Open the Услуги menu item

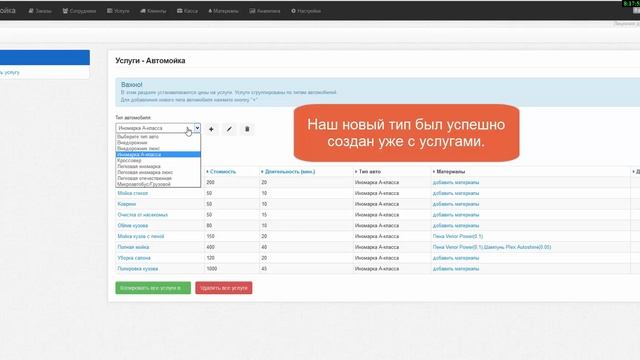(x=118, y=11)
